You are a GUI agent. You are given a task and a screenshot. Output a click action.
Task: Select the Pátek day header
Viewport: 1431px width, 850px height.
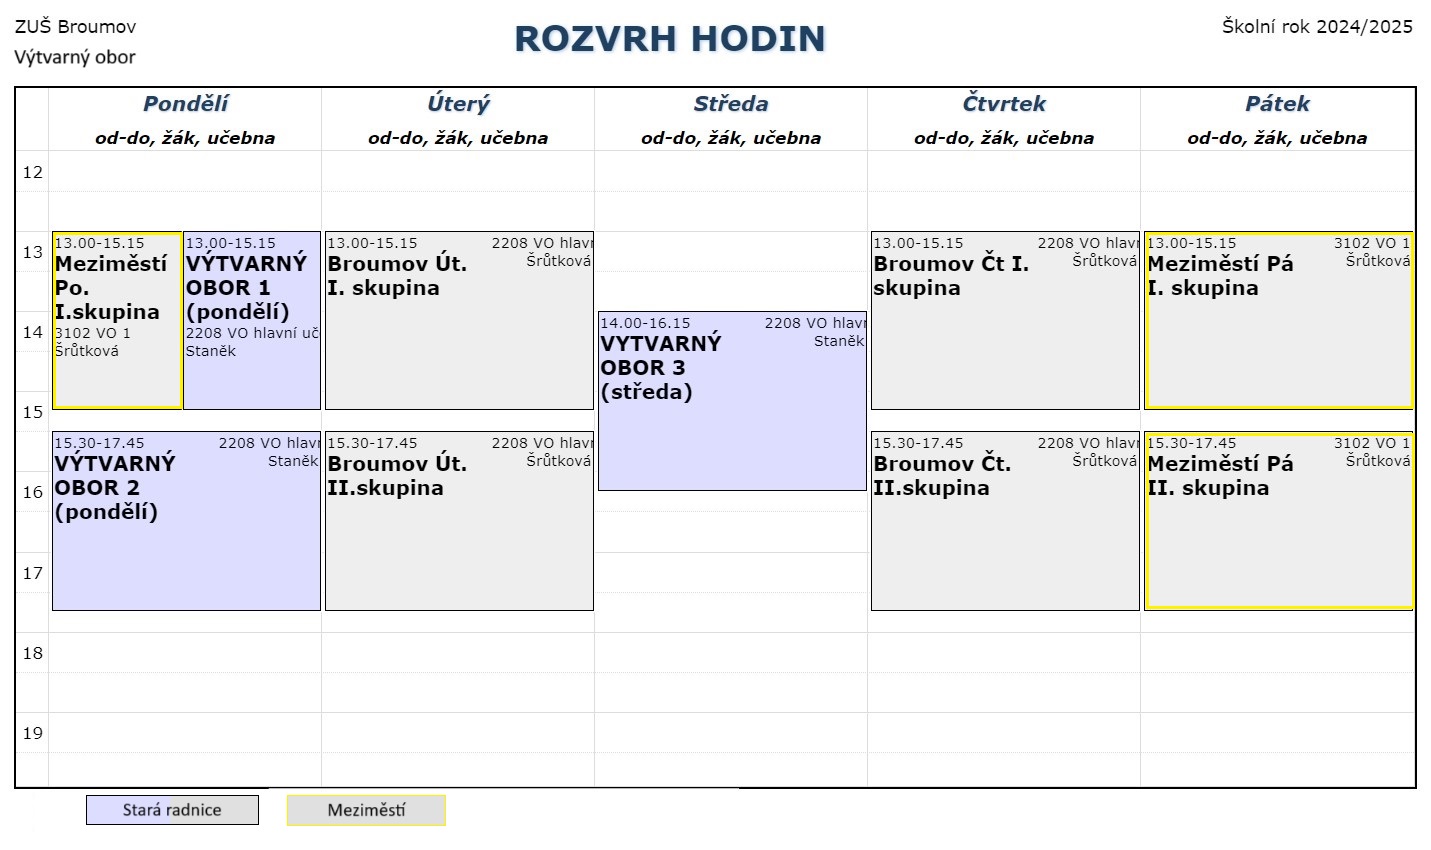coord(1277,104)
